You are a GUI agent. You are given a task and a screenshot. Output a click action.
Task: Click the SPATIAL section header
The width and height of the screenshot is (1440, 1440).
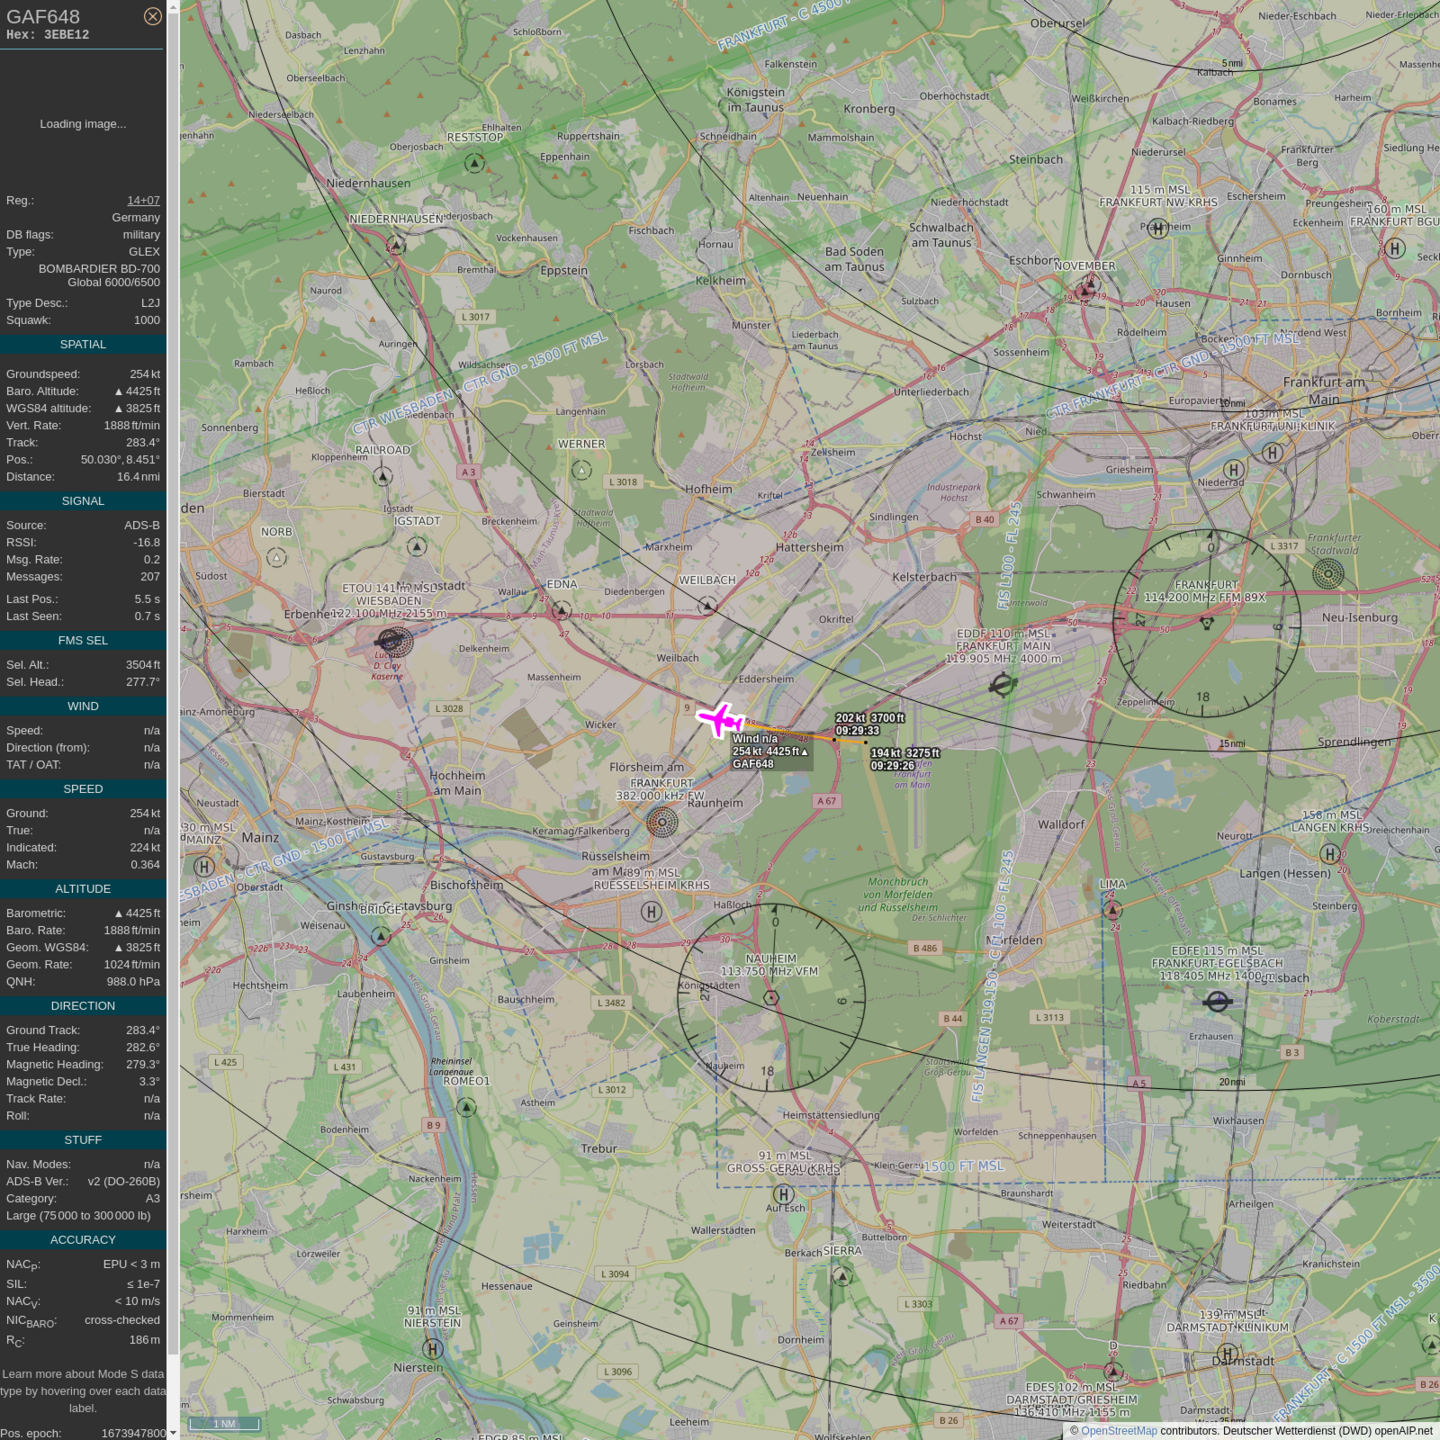[x=83, y=344]
